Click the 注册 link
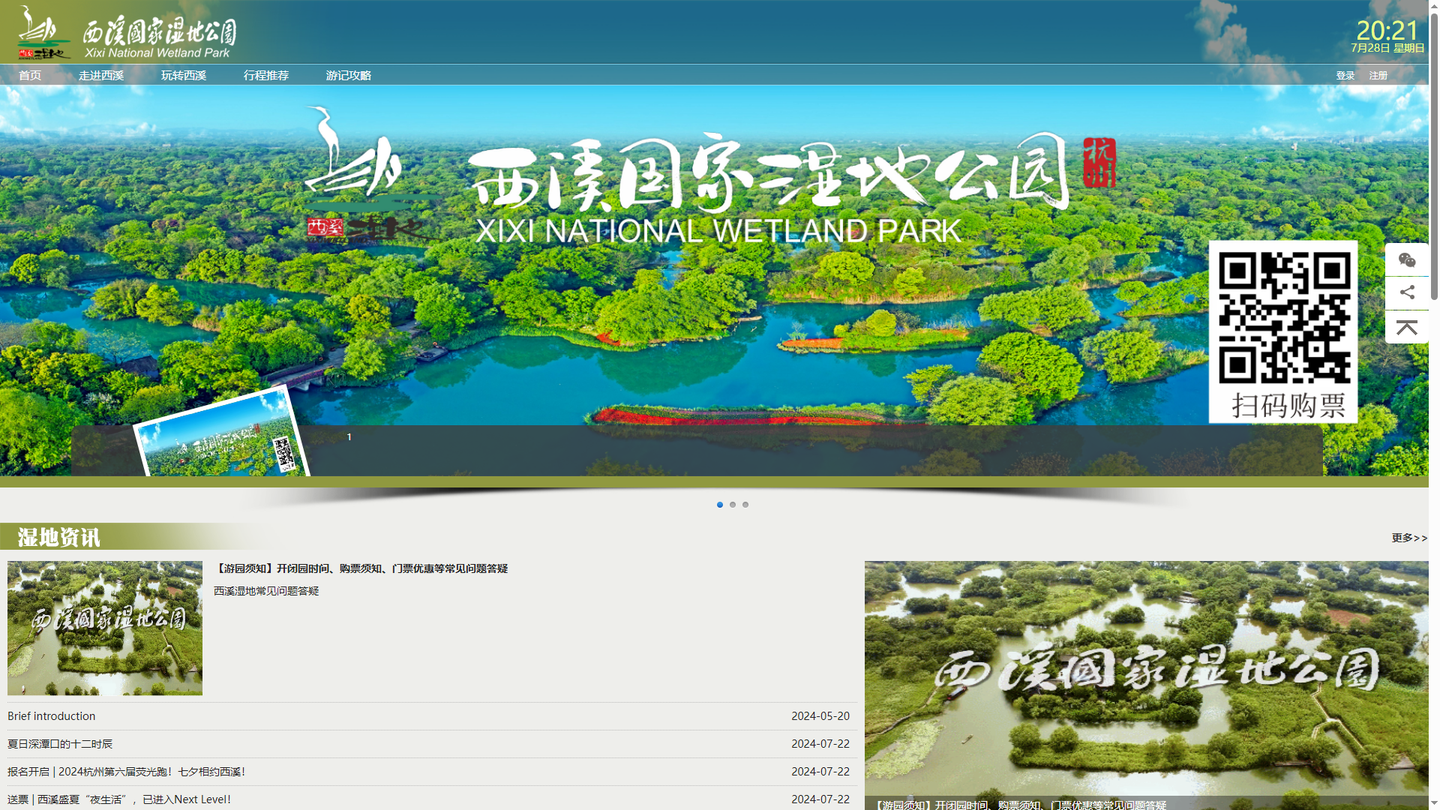The height and width of the screenshot is (810, 1440). coord(1378,76)
